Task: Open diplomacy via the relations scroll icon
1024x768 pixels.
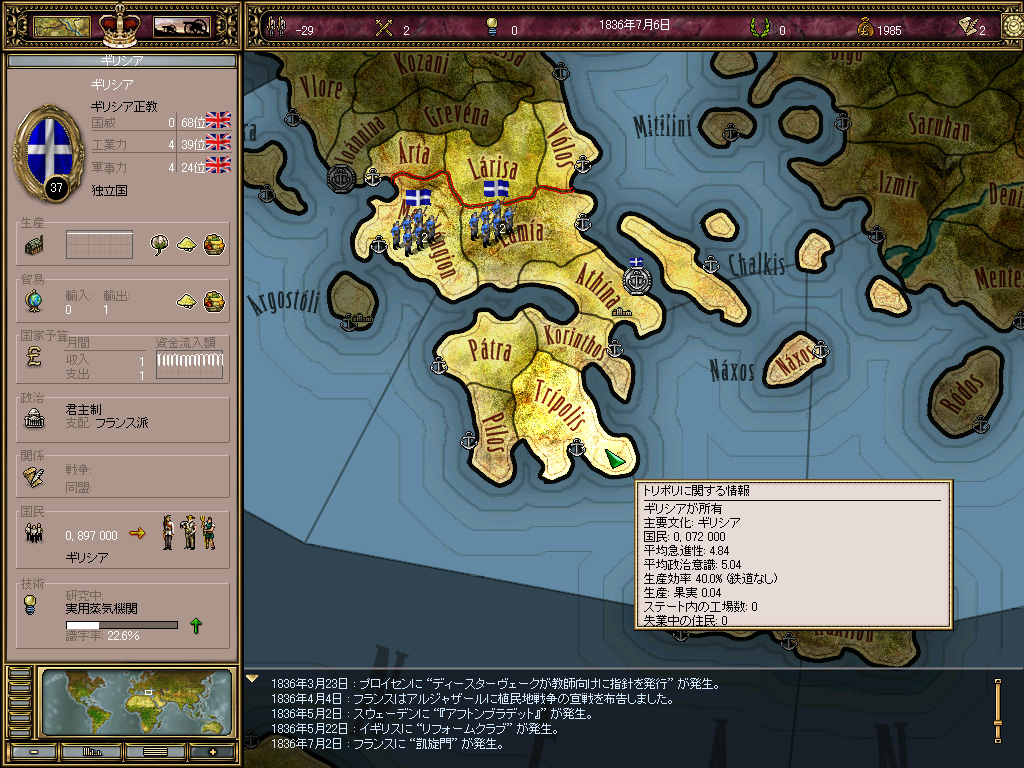Action: (34, 477)
